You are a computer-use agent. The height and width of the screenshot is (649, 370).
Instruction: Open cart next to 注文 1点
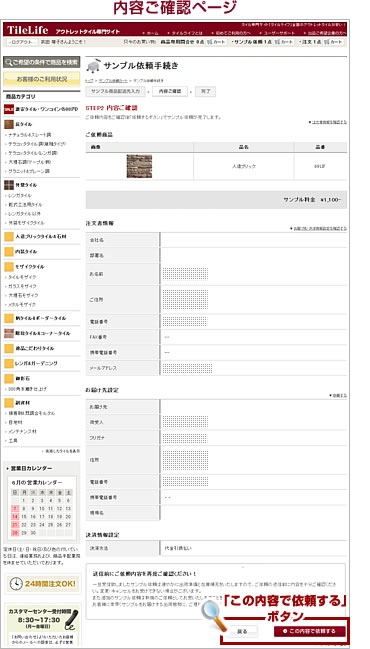334,42
